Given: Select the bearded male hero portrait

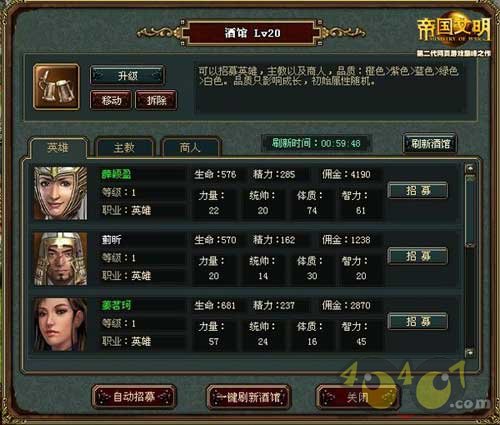Looking at the screenshot, I should (60, 259).
